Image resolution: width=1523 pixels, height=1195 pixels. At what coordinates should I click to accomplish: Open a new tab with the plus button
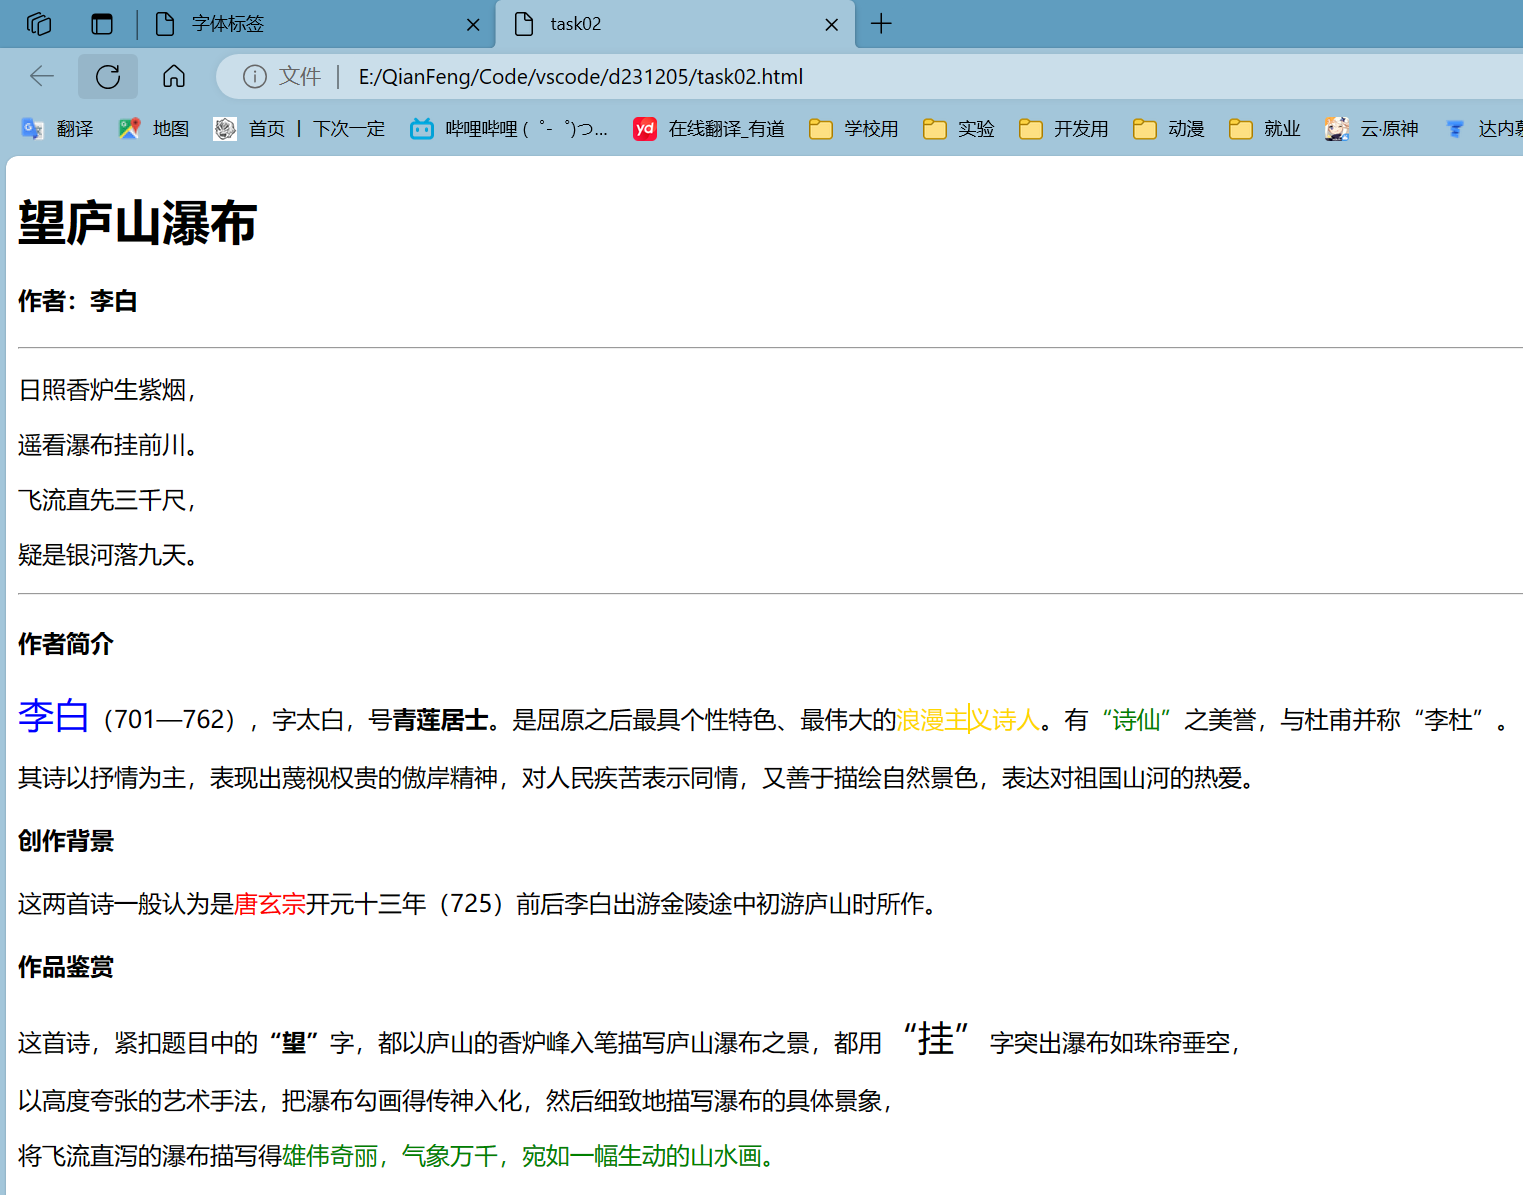pyautogui.click(x=881, y=24)
